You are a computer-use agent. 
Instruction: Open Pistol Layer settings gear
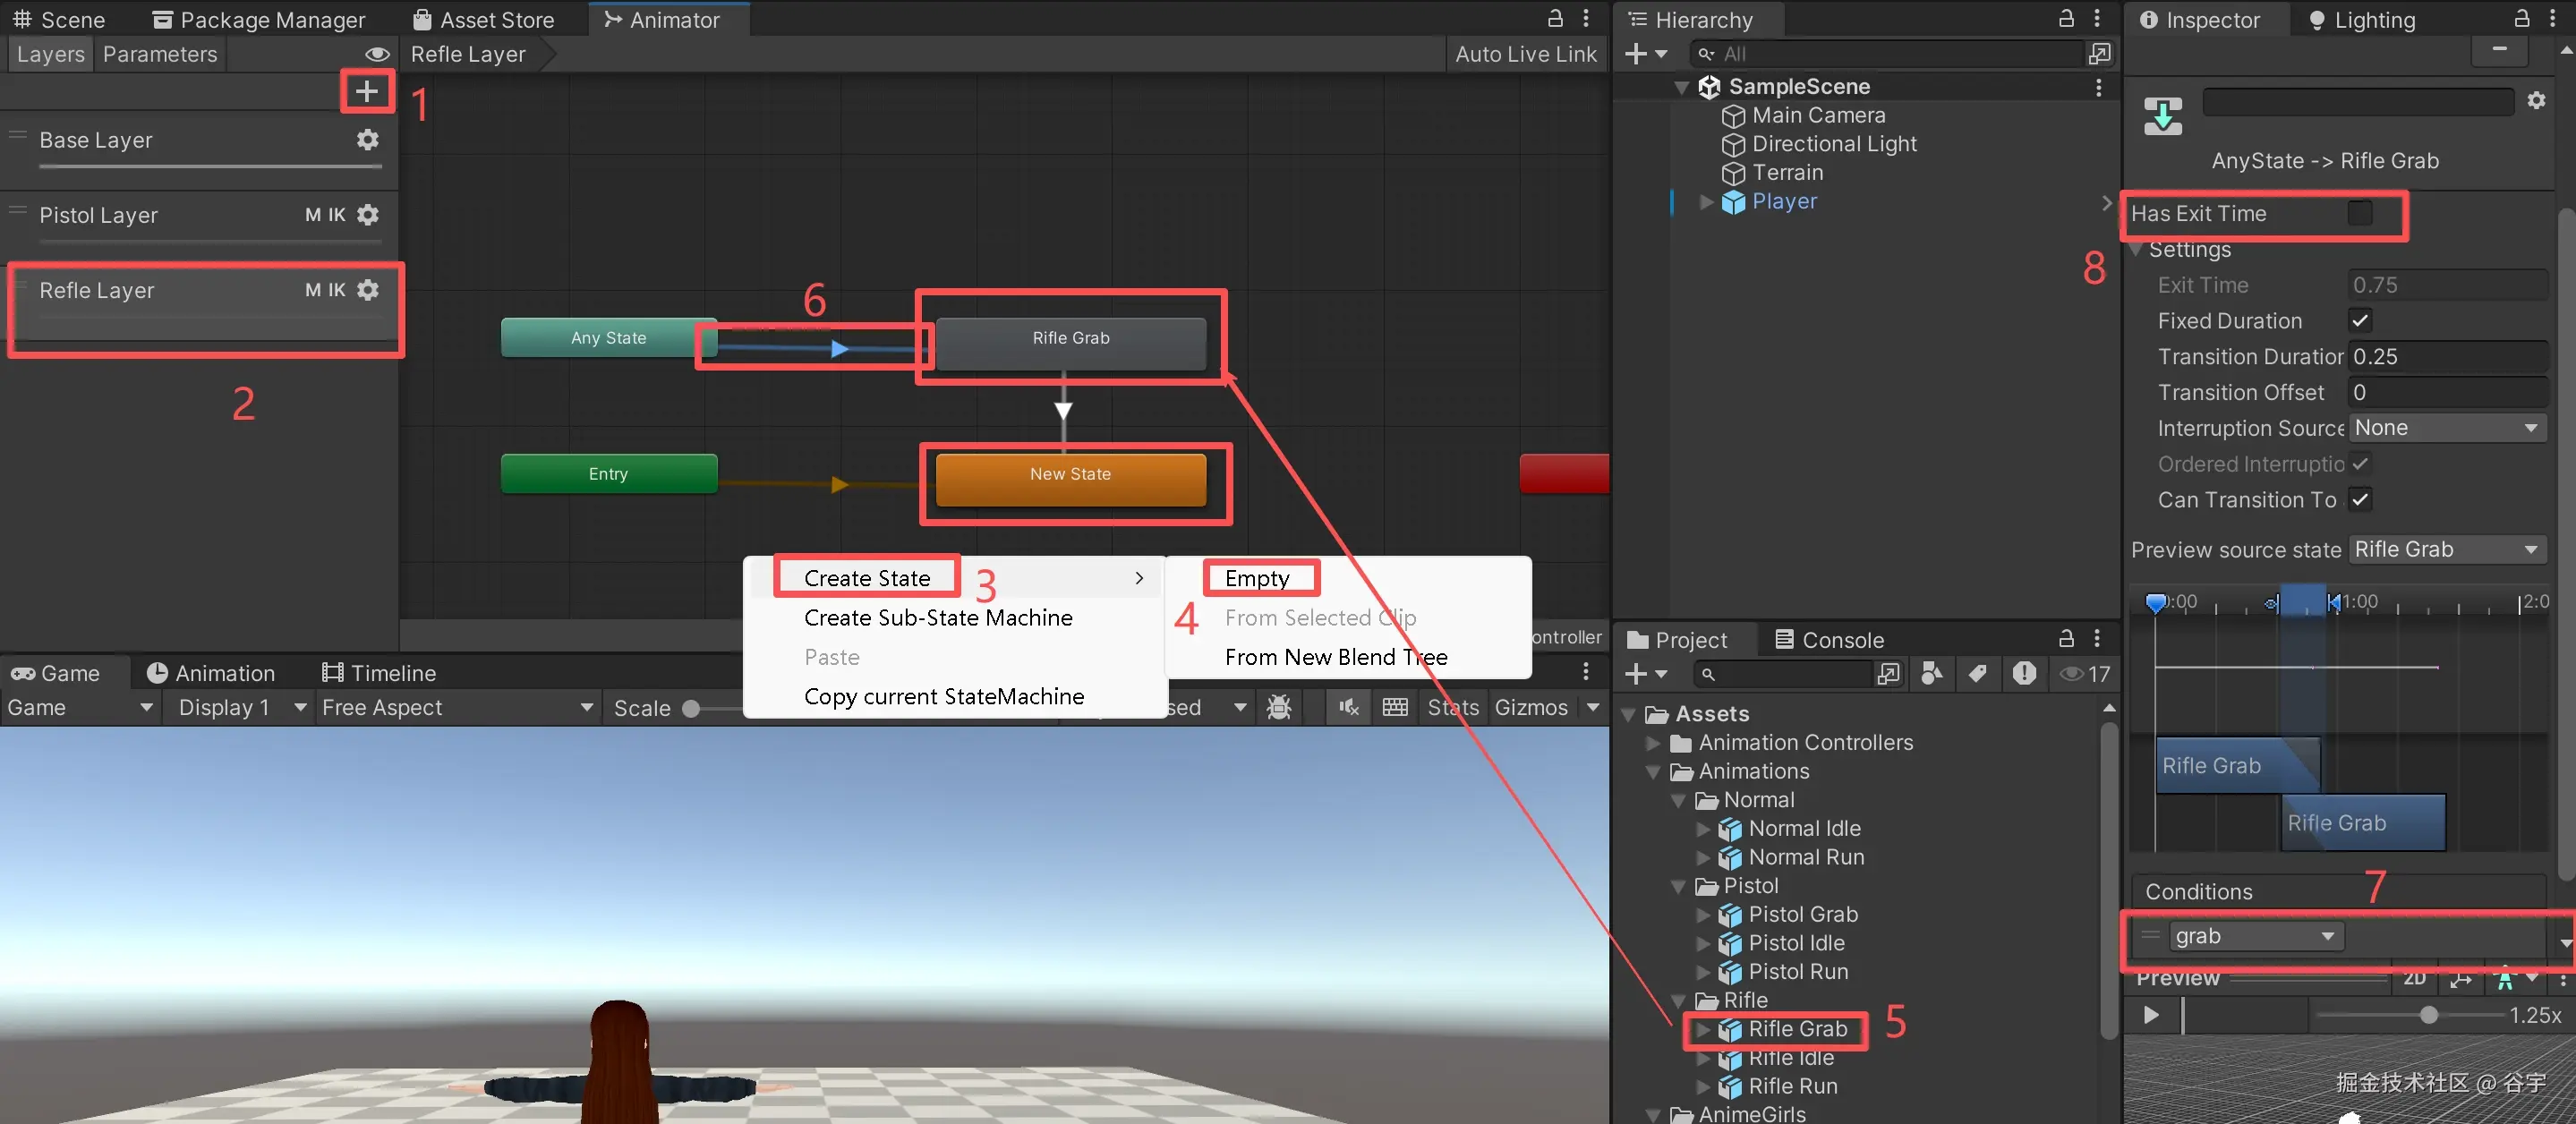(x=368, y=215)
